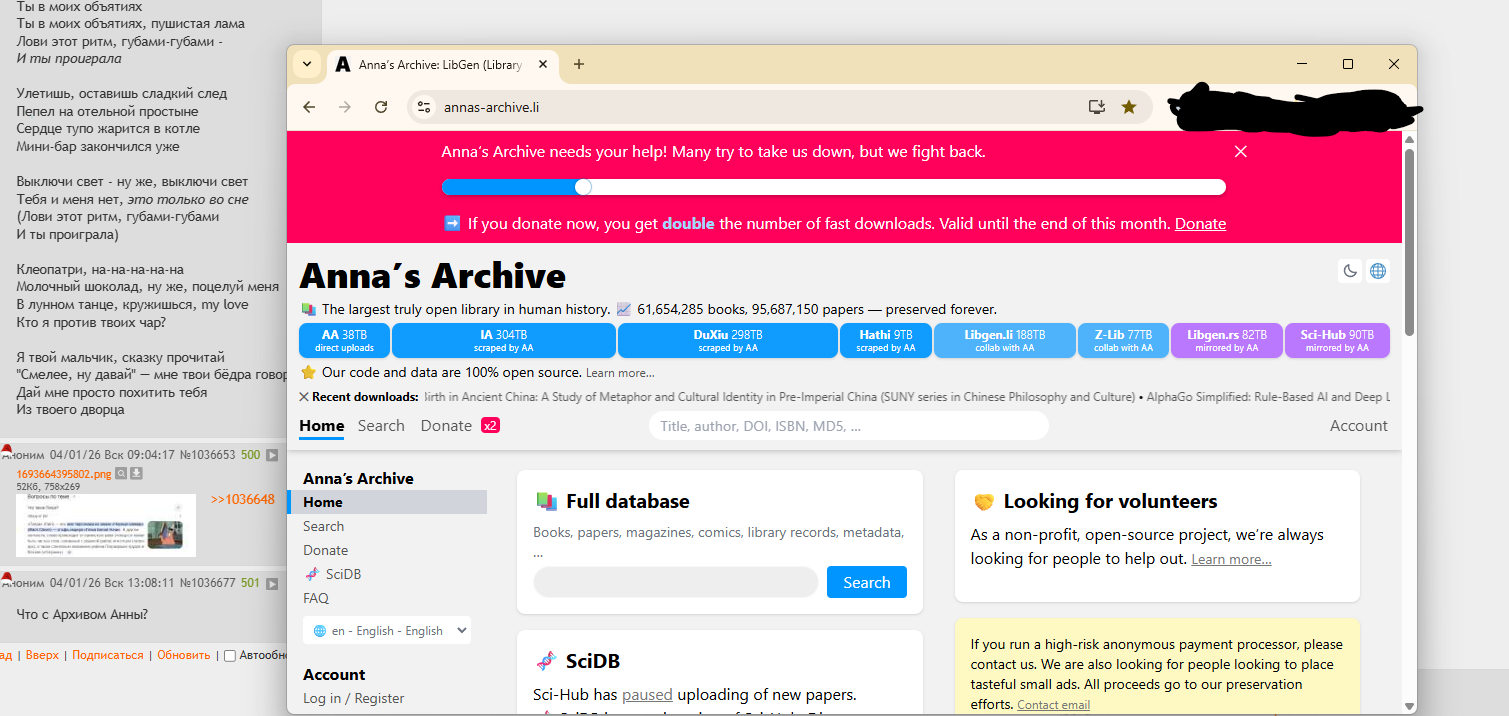This screenshot has height=716, width=1509.
Task: Click the blue Search button
Action: tap(866, 582)
